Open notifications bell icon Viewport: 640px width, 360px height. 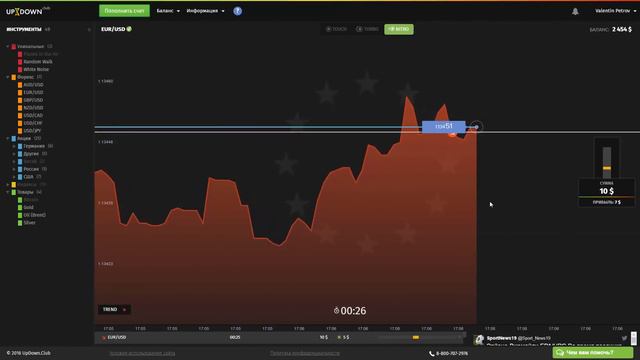click(575, 11)
